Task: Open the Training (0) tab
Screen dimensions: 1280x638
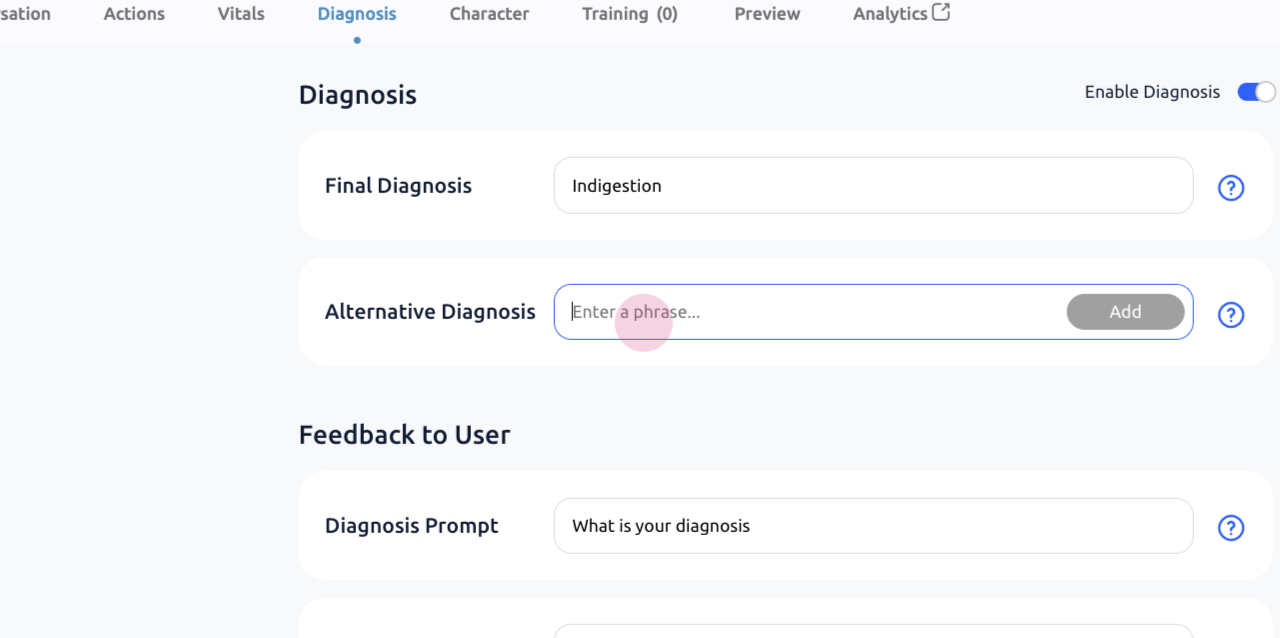Action: (629, 14)
